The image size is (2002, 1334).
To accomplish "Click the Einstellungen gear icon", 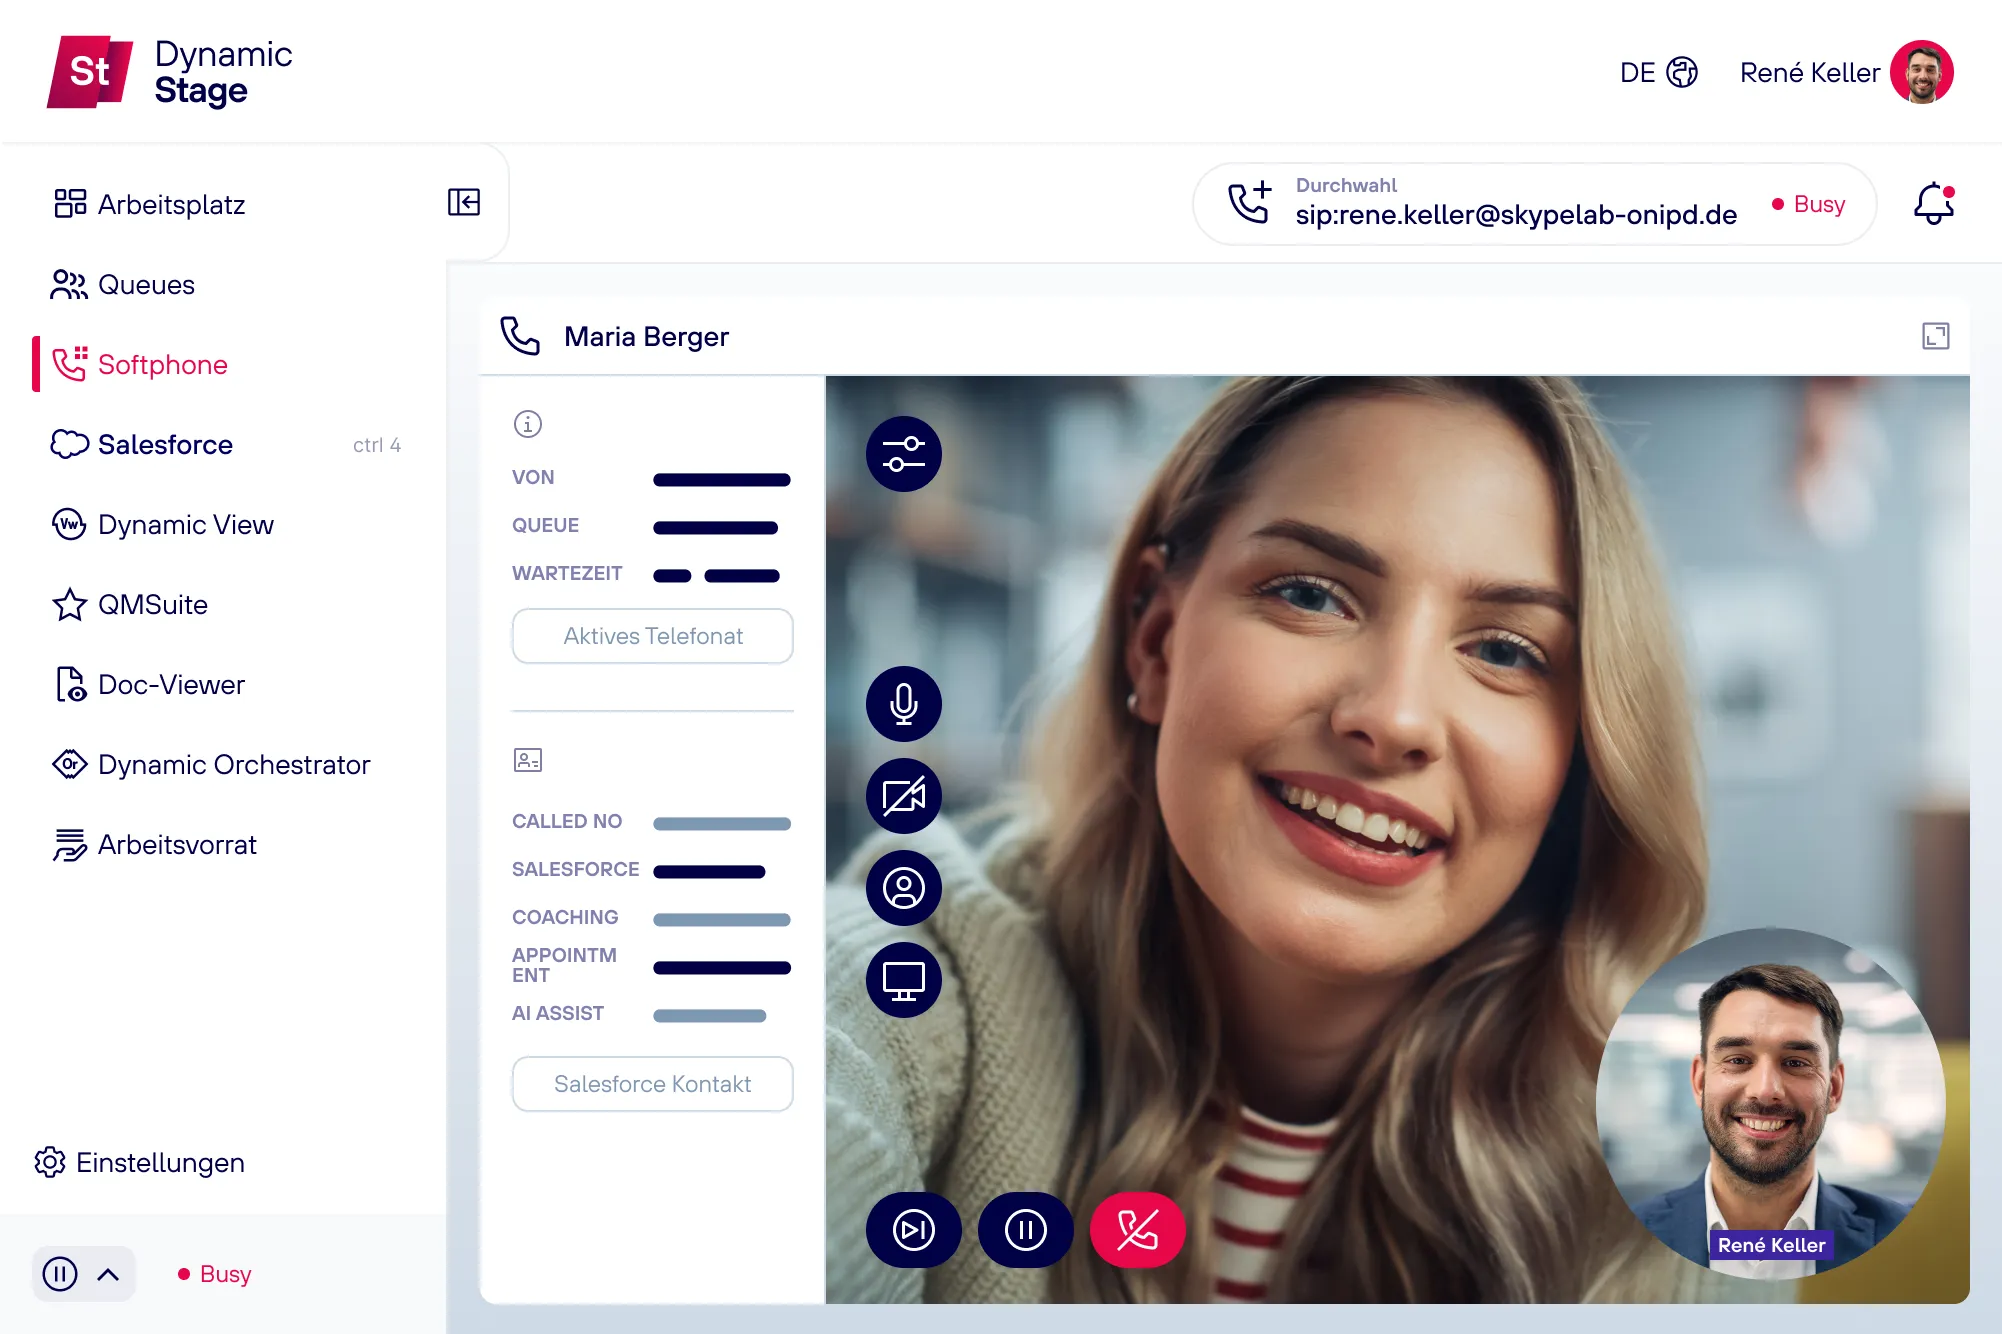I will coord(50,1162).
